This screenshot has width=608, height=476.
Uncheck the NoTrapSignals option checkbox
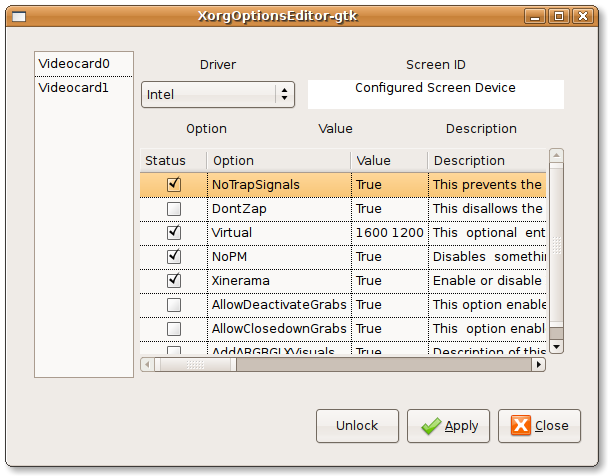click(x=174, y=184)
